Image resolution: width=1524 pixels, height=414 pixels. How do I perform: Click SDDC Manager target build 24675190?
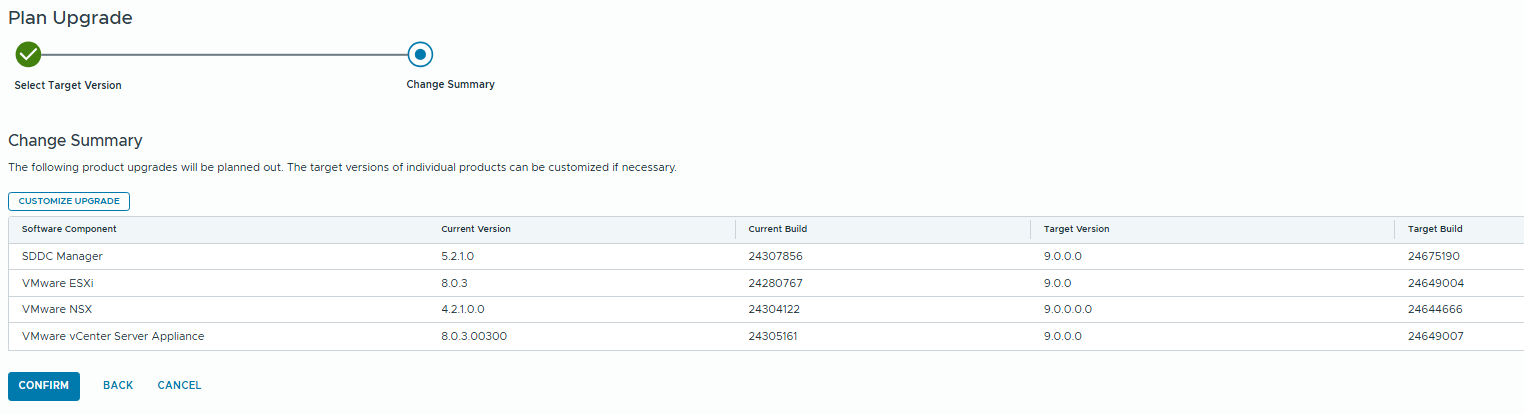pyautogui.click(x=1435, y=256)
